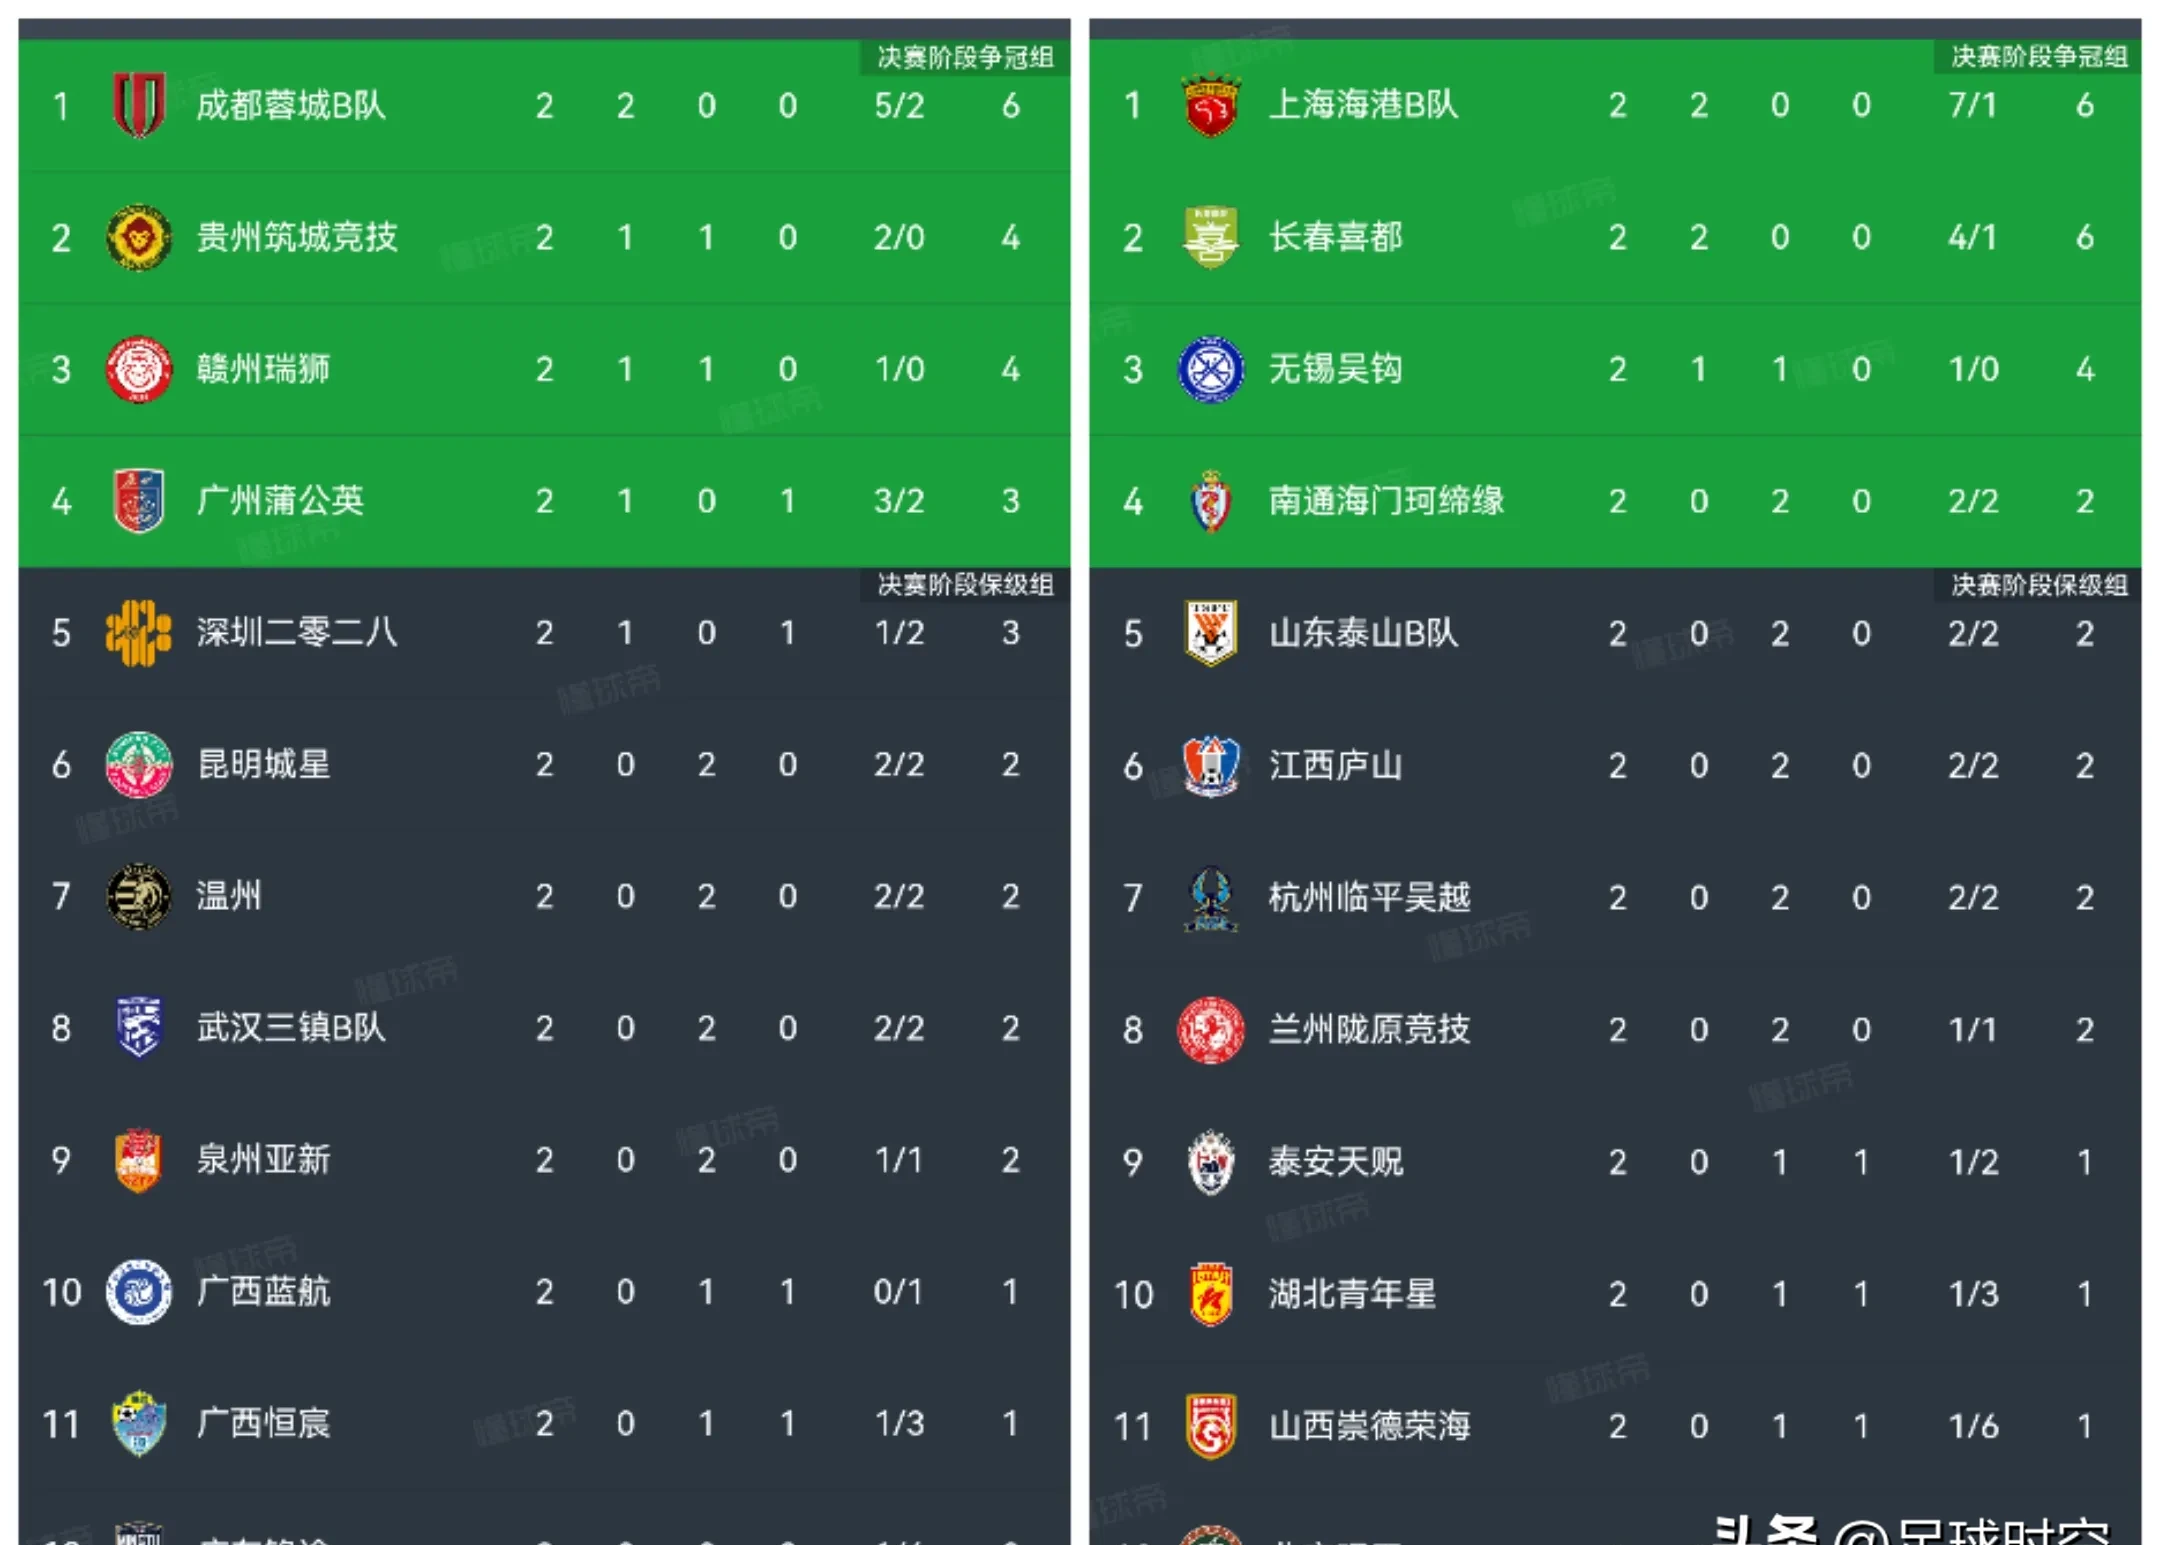Click the 长春喜都 green emblem
This screenshot has height=1545, width=2160.
pos(1210,237)
